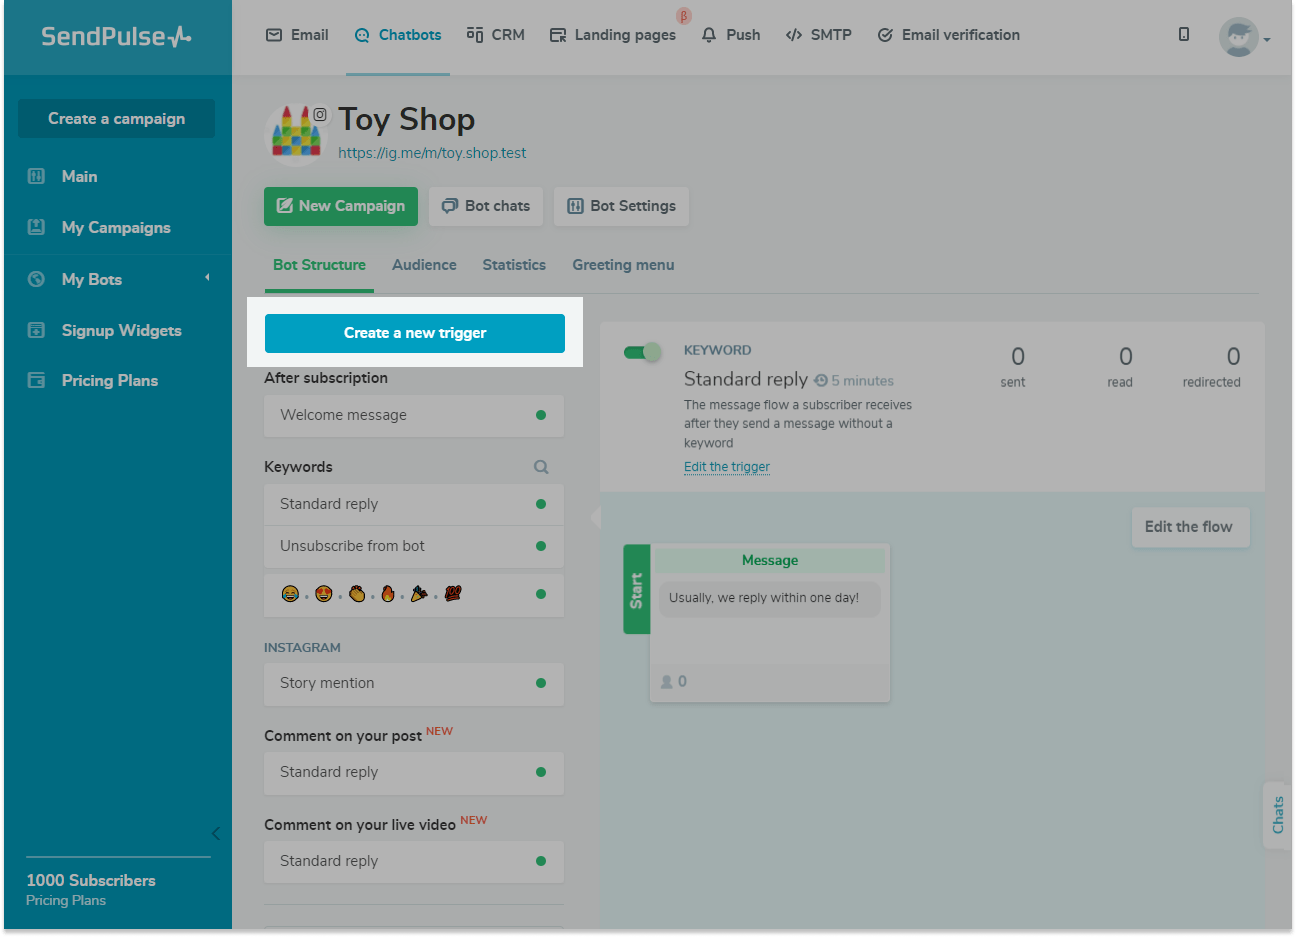Click the 1000 Subscribers text
Image resolution: width=1296 pixels, height=937 pixels.
click(x=91, y=880)
